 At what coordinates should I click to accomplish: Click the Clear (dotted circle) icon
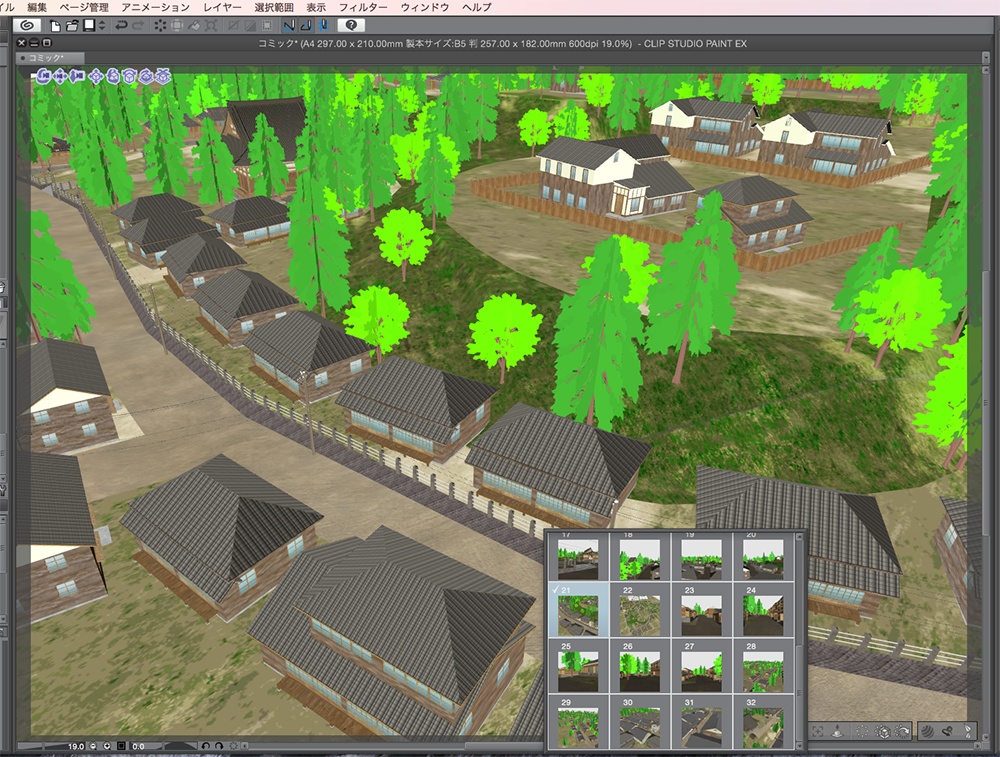[x=159, y=26]
